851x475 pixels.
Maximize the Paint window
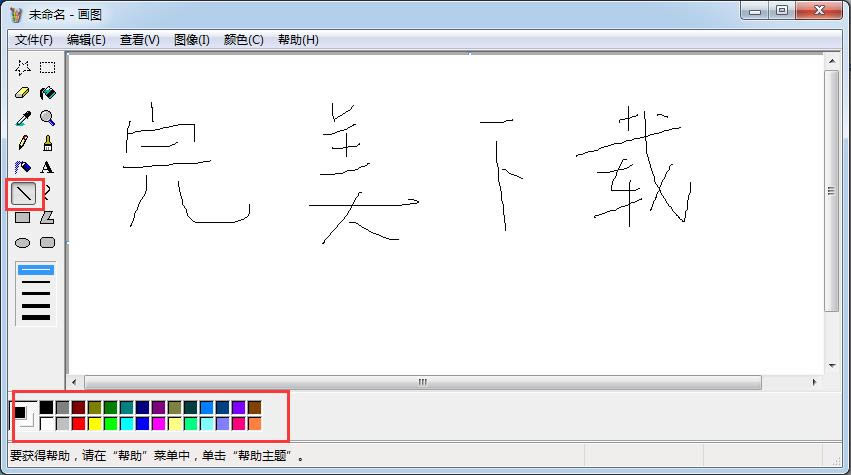click(782, 11)
